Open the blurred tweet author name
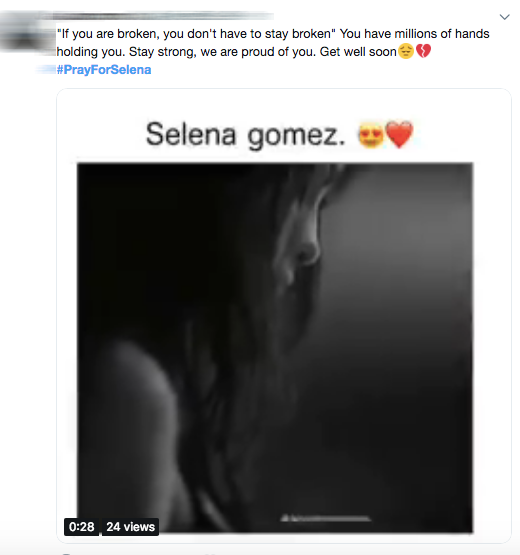This screenshot has width=520, height=555. coord(163,16)
